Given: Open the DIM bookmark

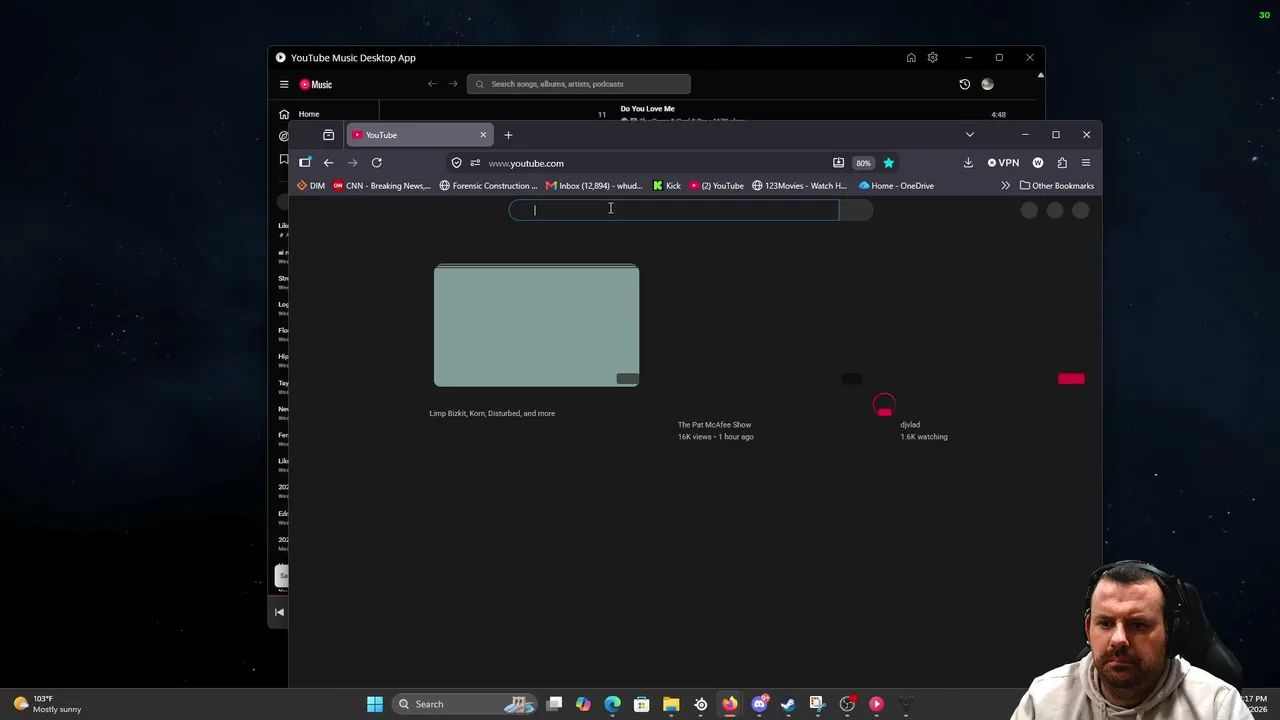Looking at the screenshot, I should (x=311, y=186).
